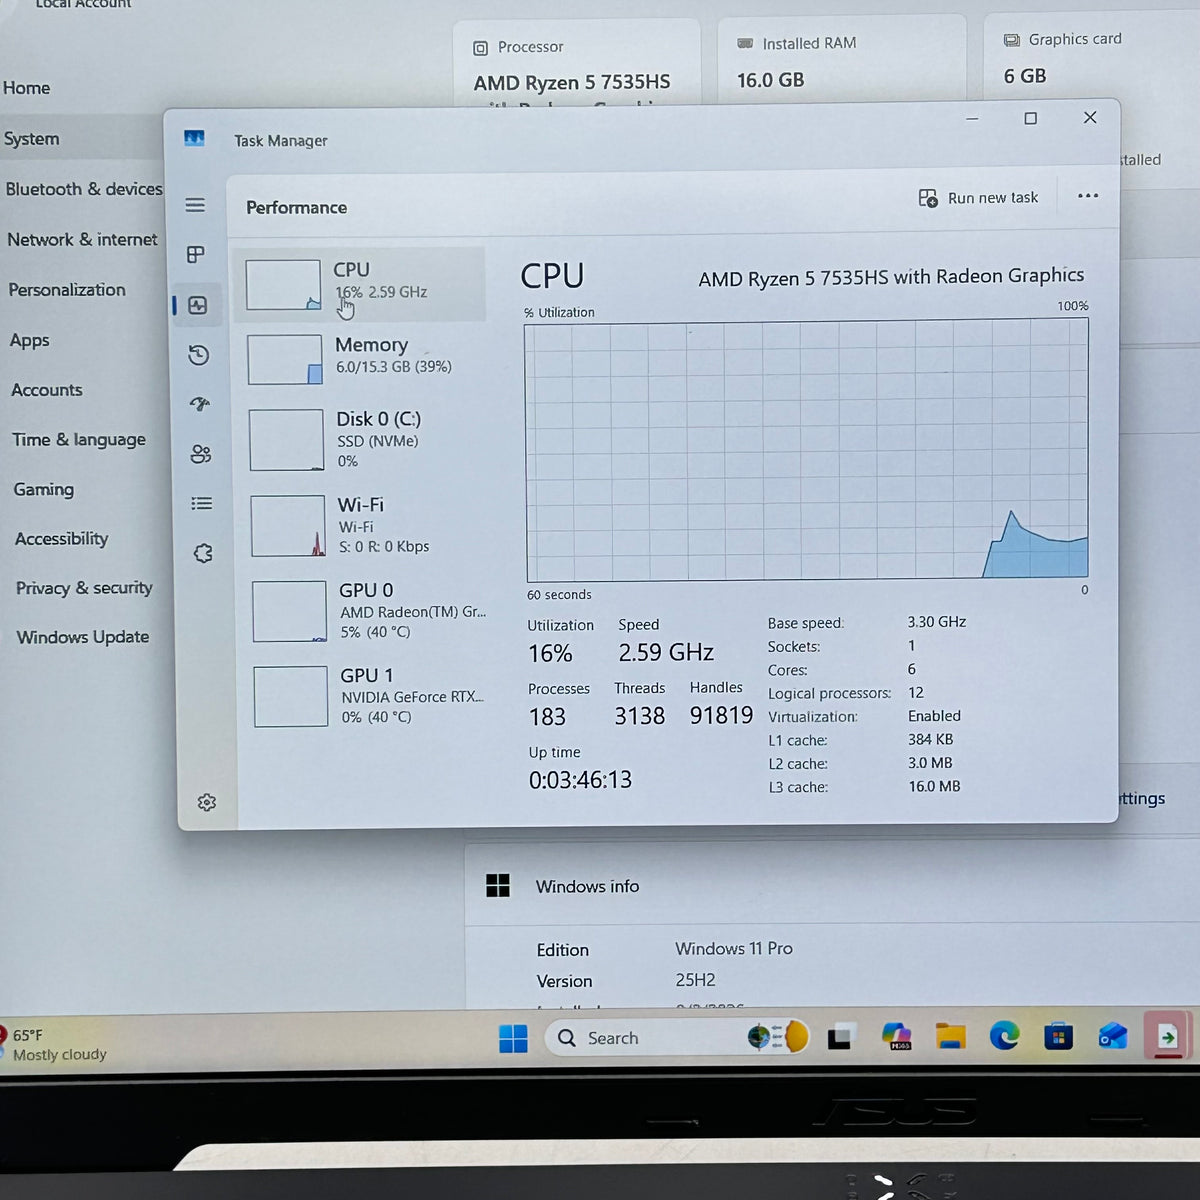Open Time & language in Settings
1200x1200 pixels.
coord(79,439)
